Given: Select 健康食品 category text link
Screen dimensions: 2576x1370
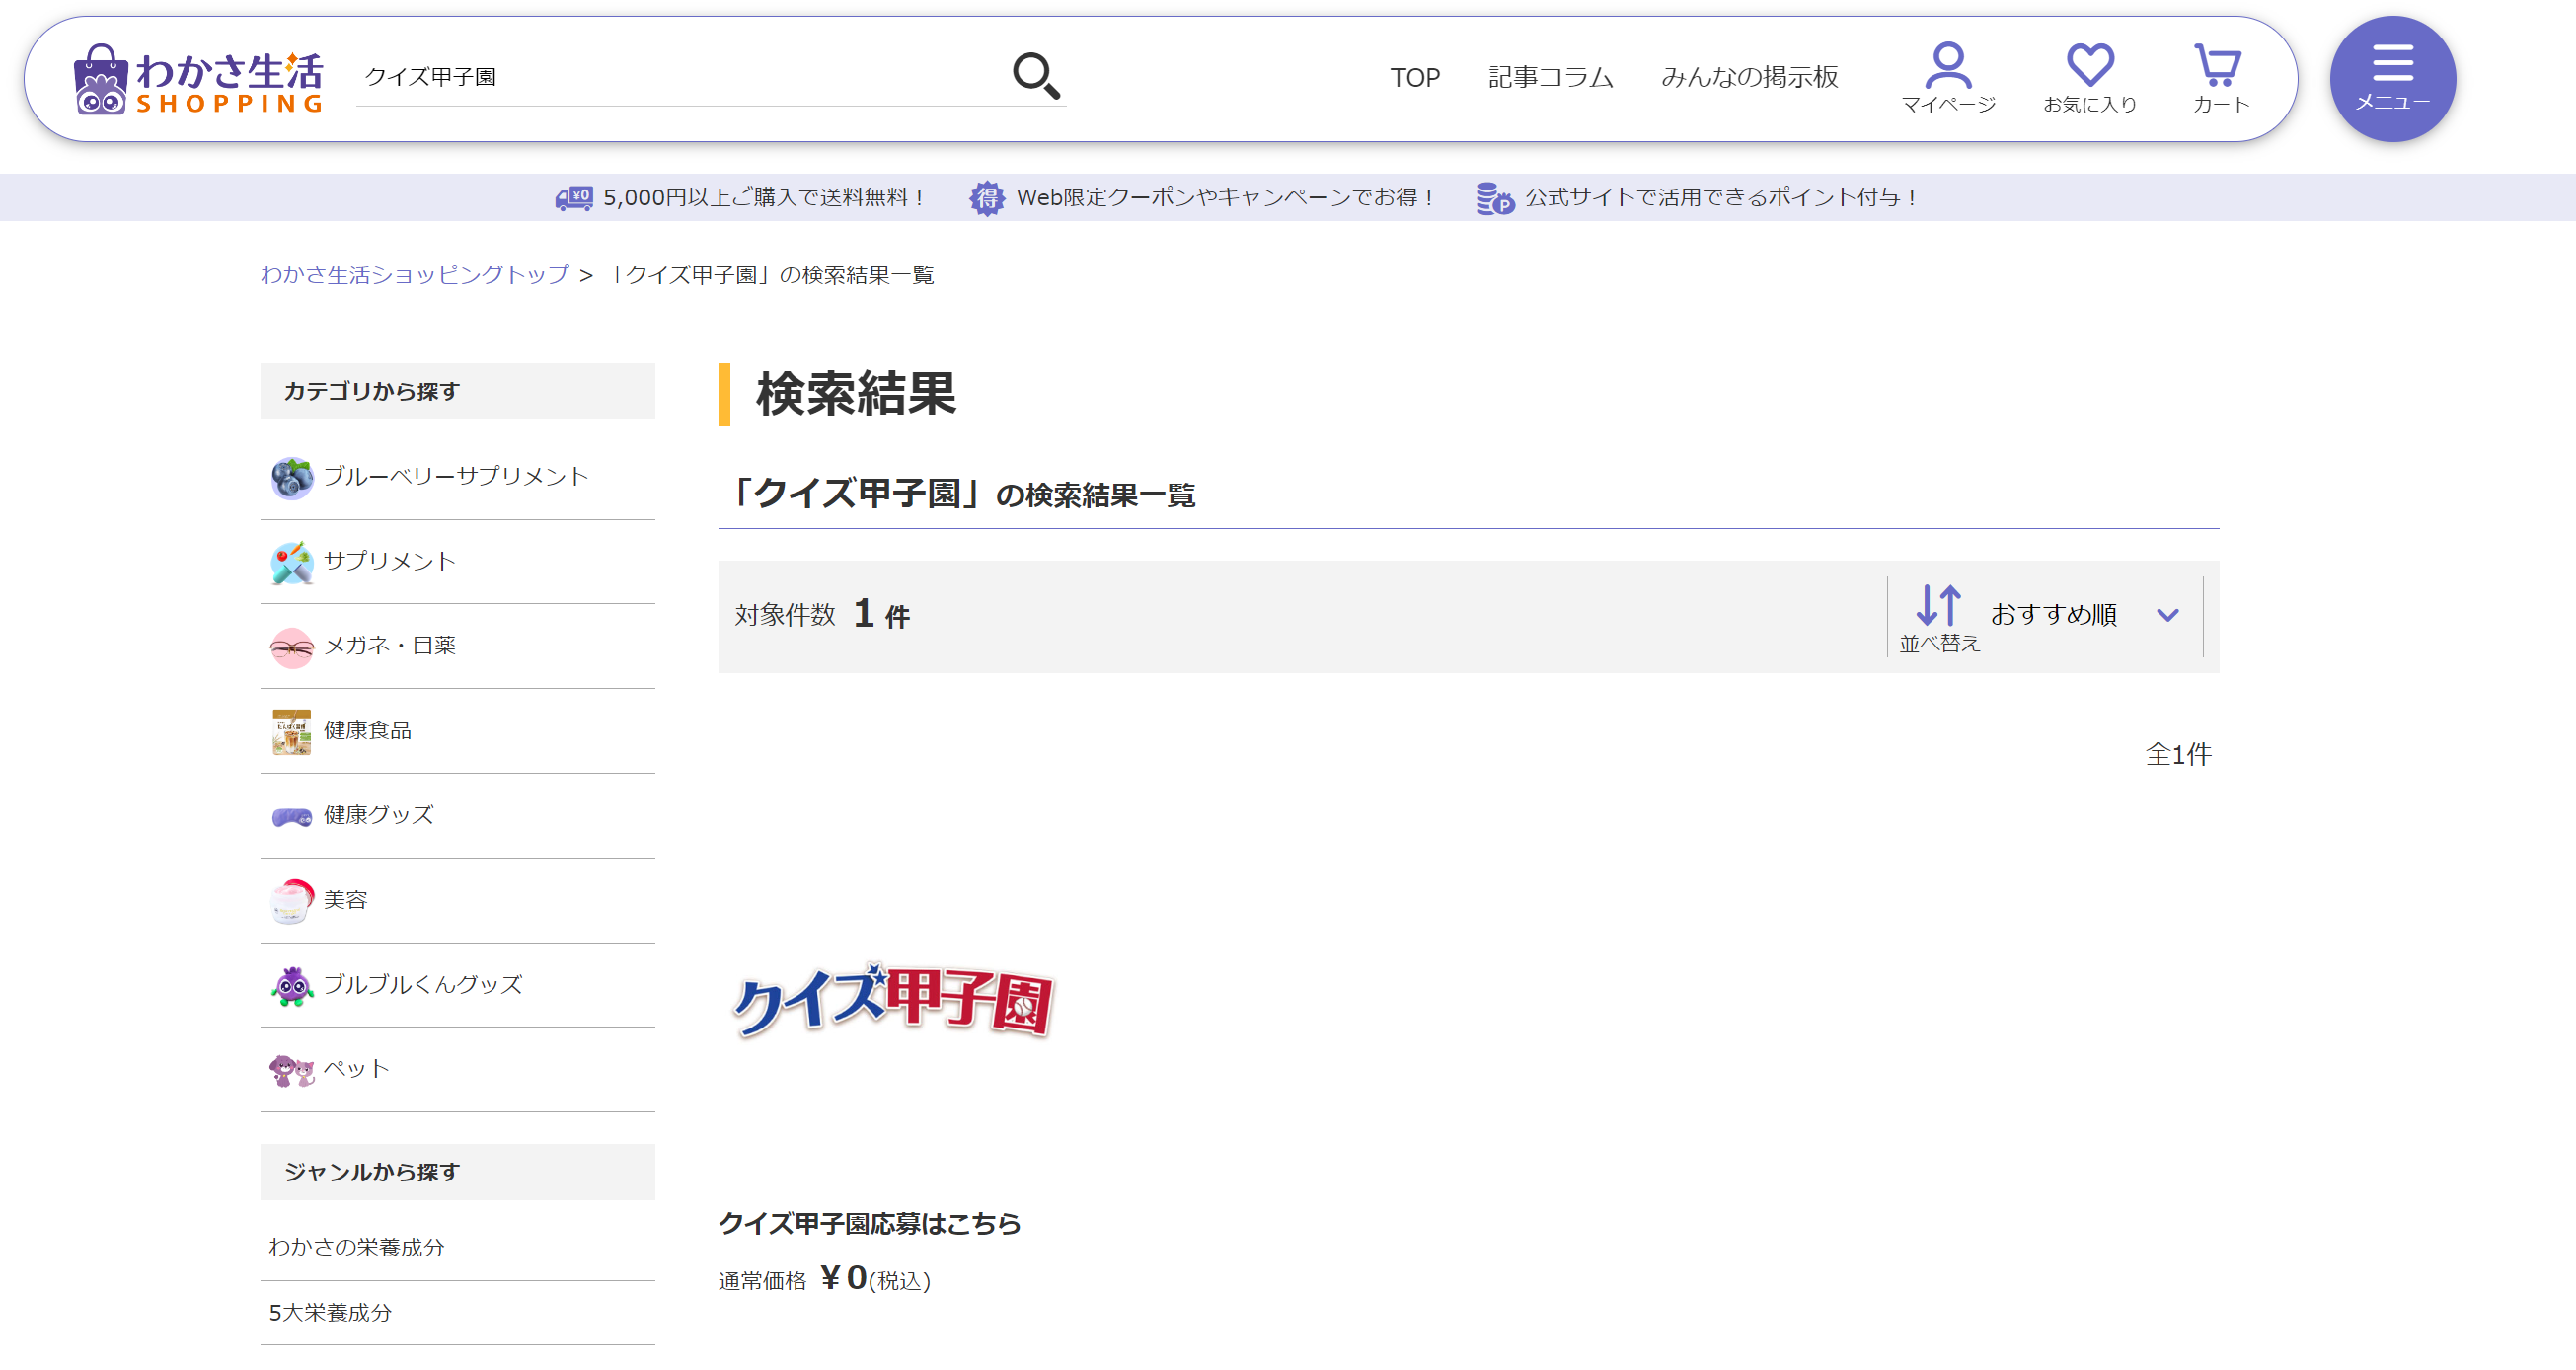Looking at the screenshot, I should coord(367,731).
